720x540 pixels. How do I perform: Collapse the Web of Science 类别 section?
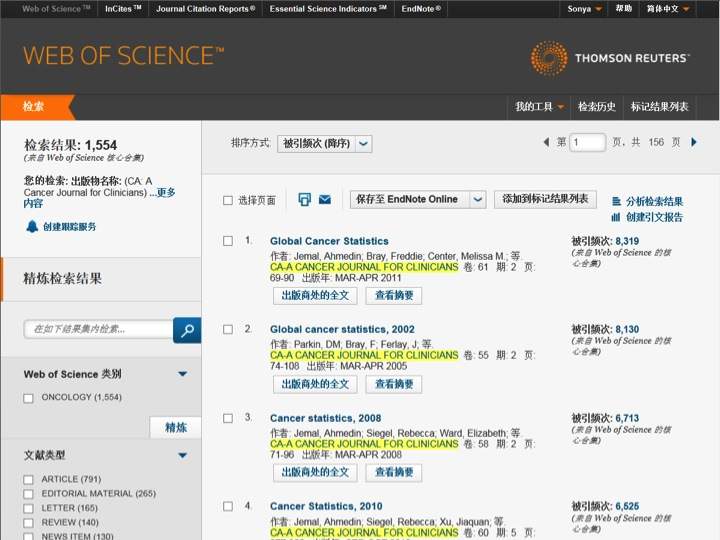[182, 374]
